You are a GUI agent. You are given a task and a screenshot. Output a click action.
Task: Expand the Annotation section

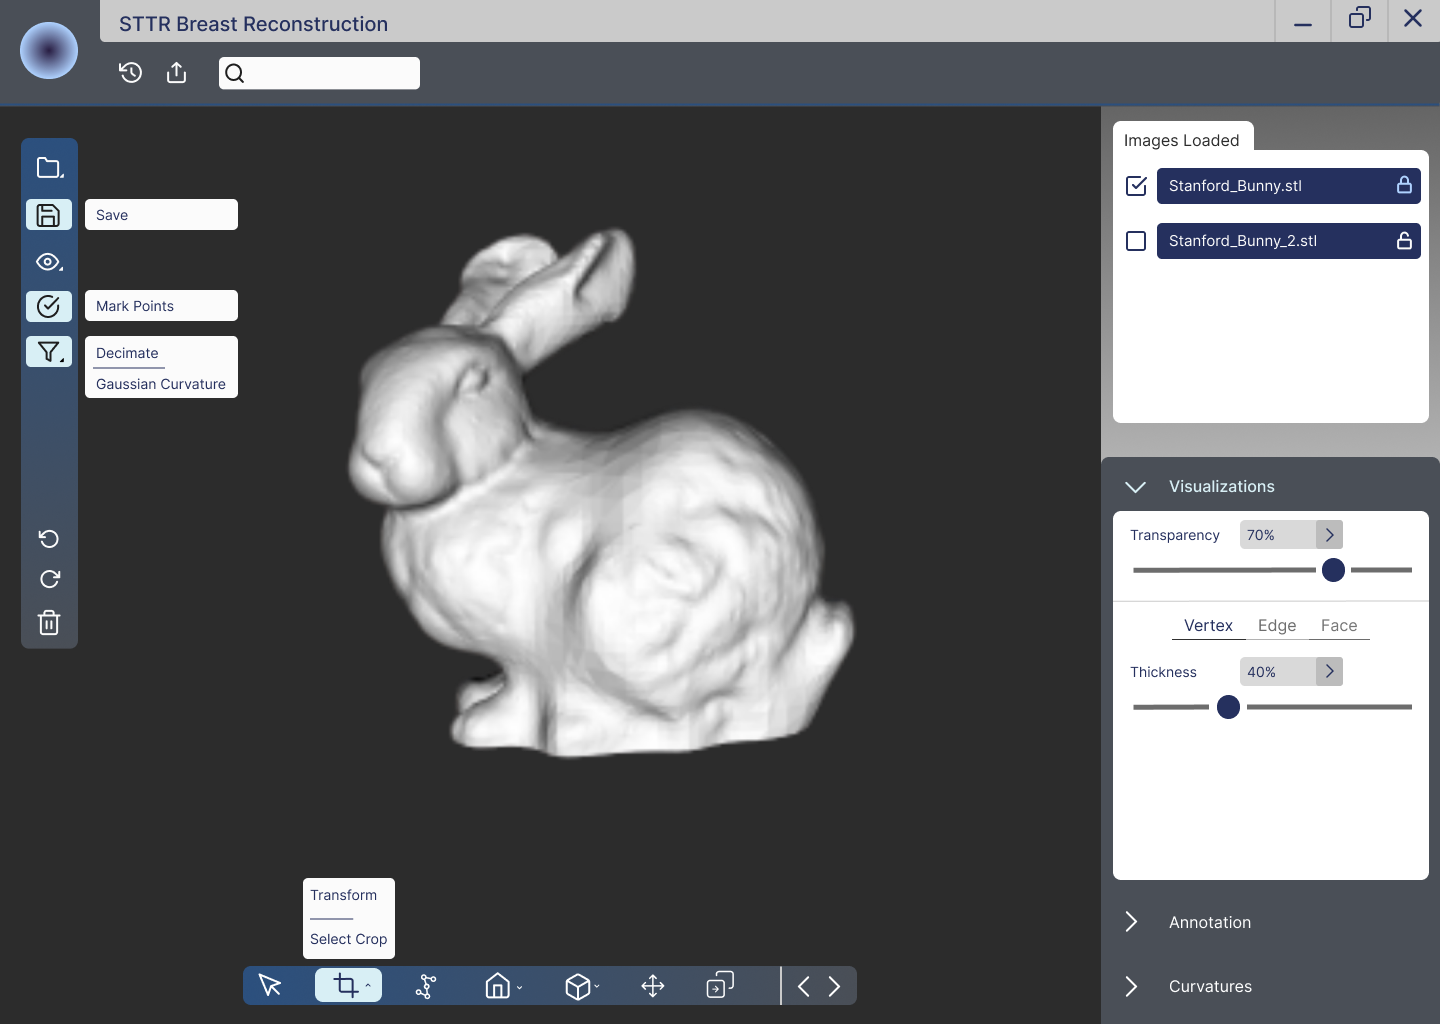pos(1131,922)
